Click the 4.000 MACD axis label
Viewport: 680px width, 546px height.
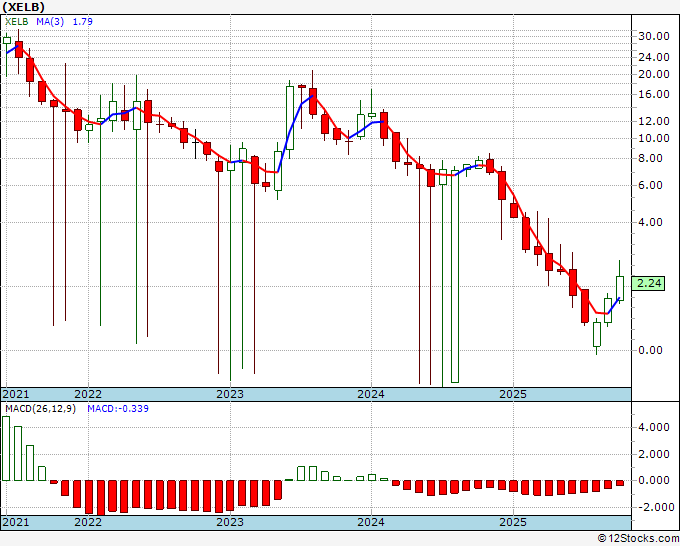coord(654,428)
